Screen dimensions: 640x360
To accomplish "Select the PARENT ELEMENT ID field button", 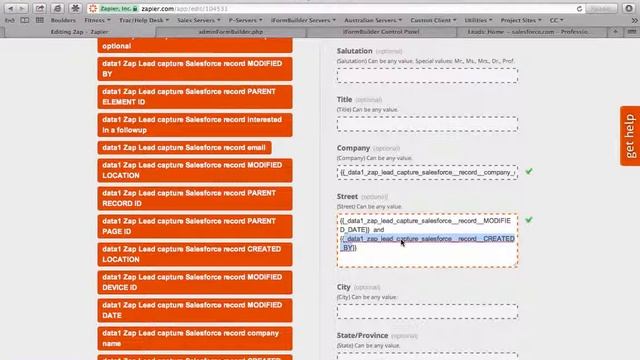I will point(195,97).
